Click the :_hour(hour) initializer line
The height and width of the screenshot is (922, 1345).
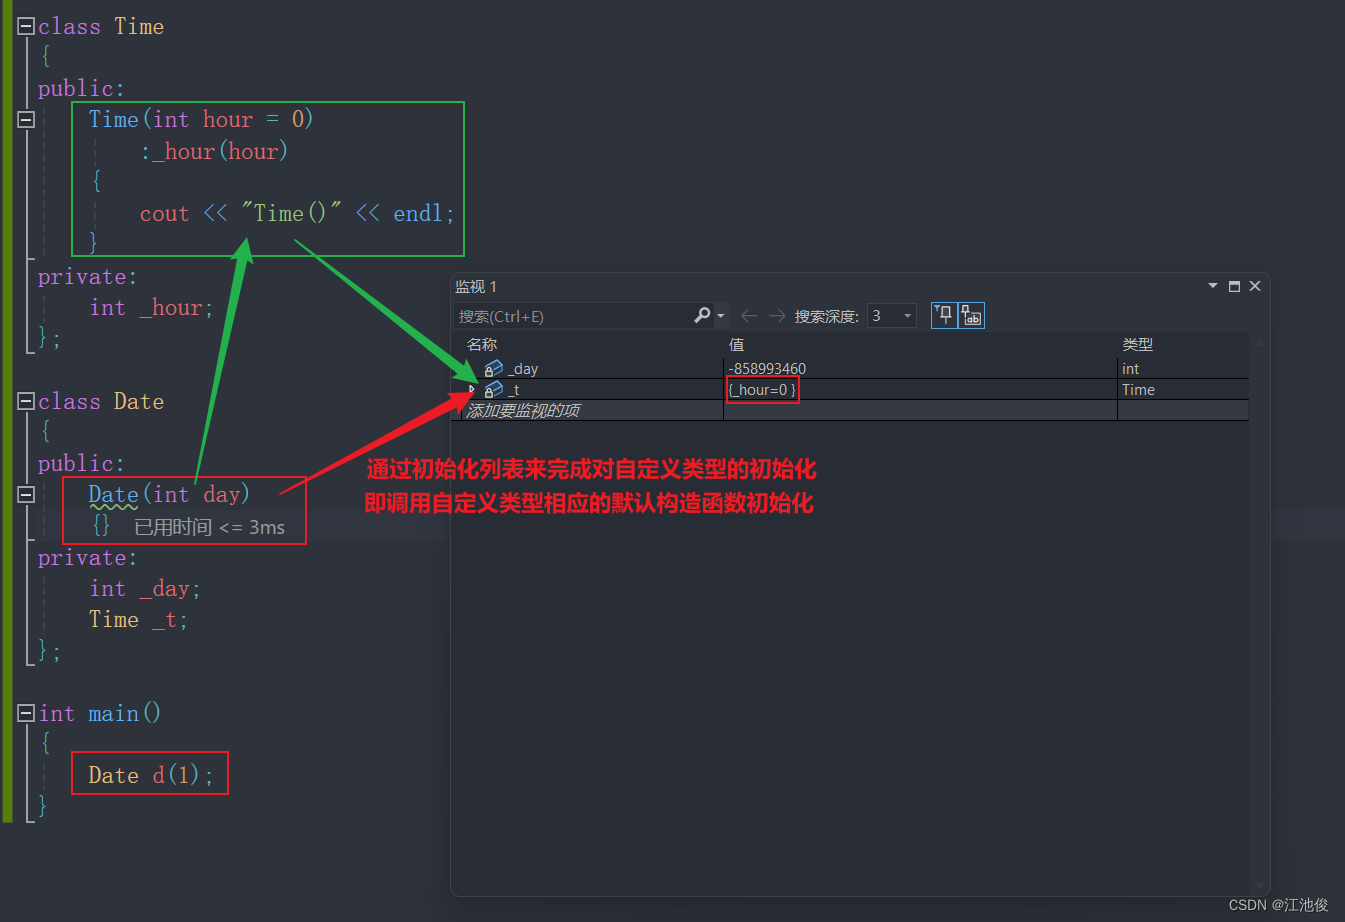tap(214, 151)
